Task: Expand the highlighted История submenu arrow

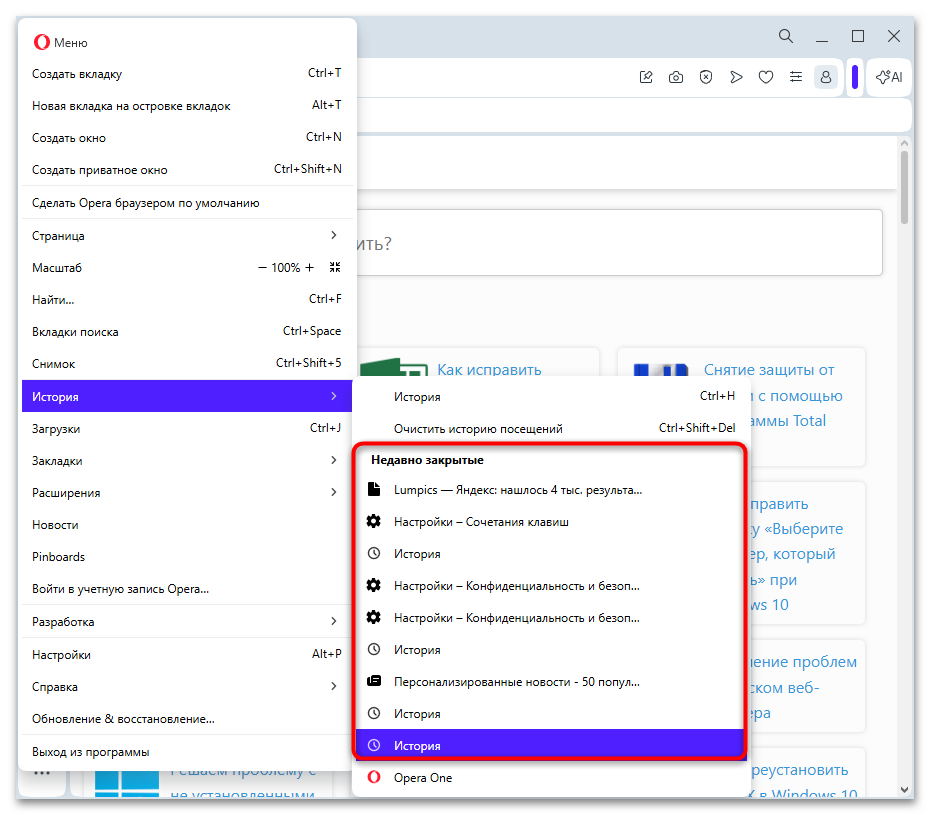Action: coord(334,396)
